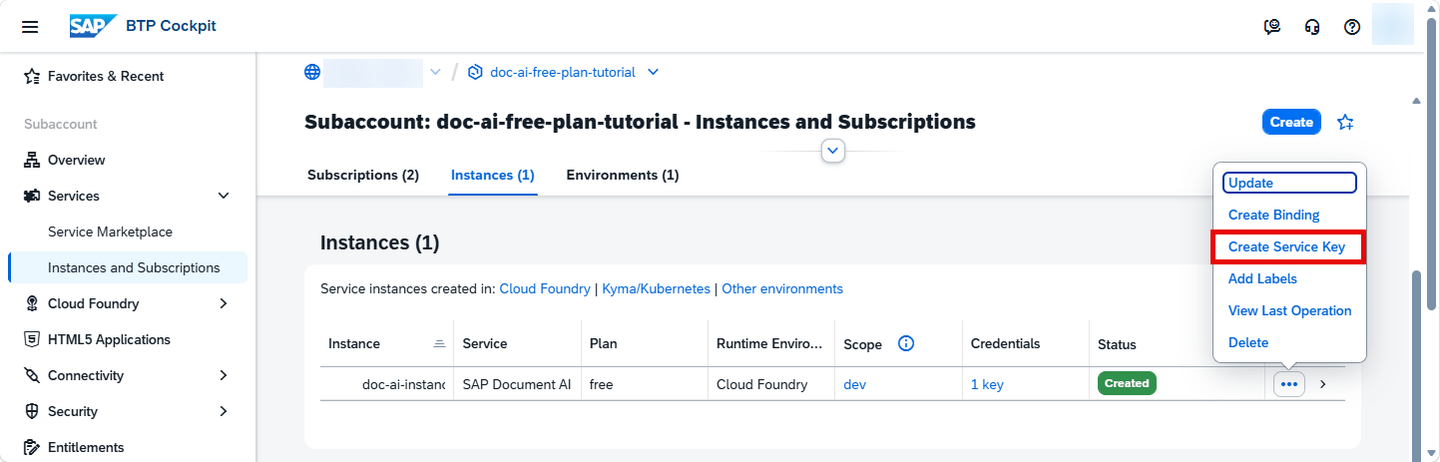
Task: Open the Cloud Foundry instances link
Action: [x=545, y=289]
